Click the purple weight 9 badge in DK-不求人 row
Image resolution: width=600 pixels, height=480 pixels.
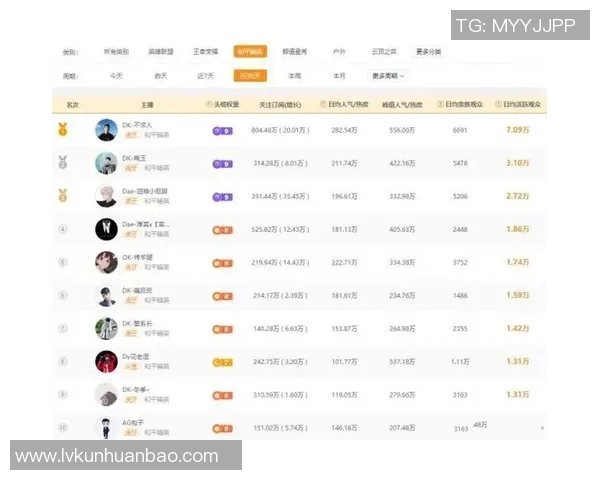point(222,131)
